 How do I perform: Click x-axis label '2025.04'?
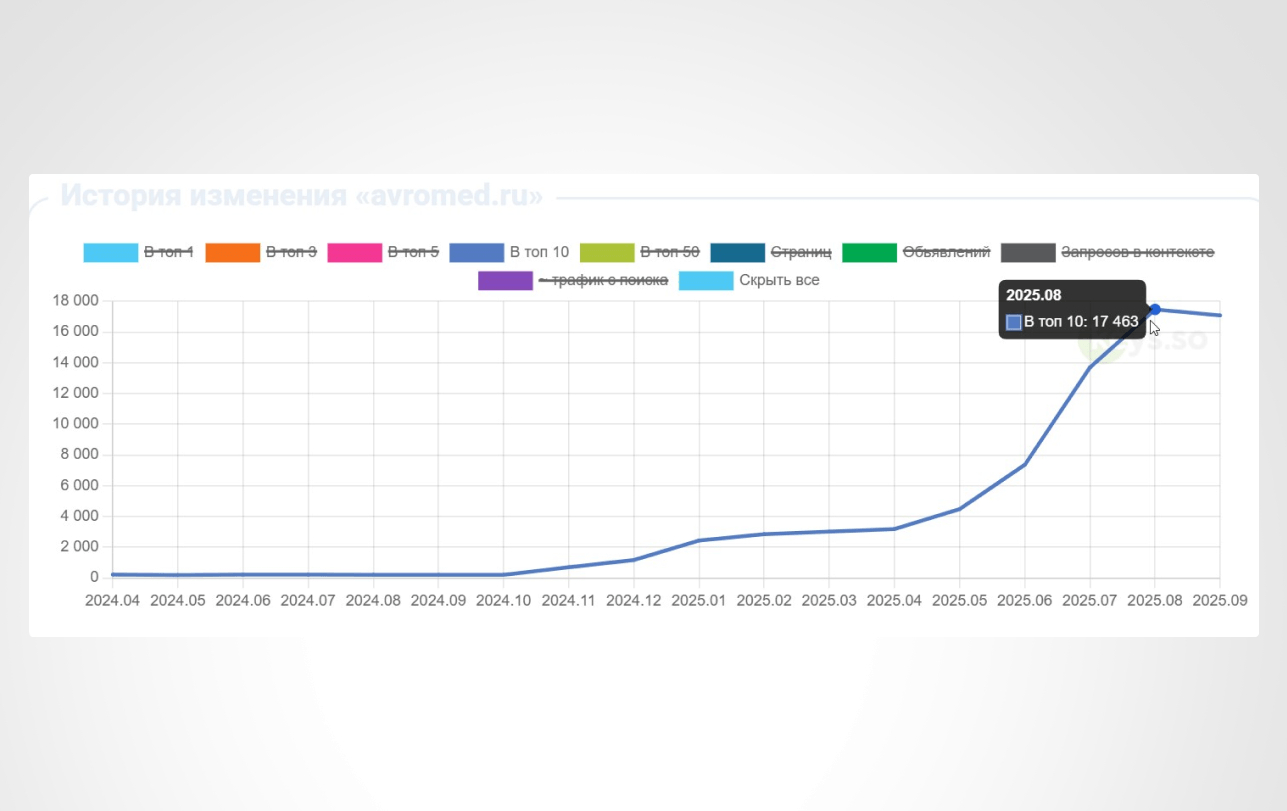894,601
